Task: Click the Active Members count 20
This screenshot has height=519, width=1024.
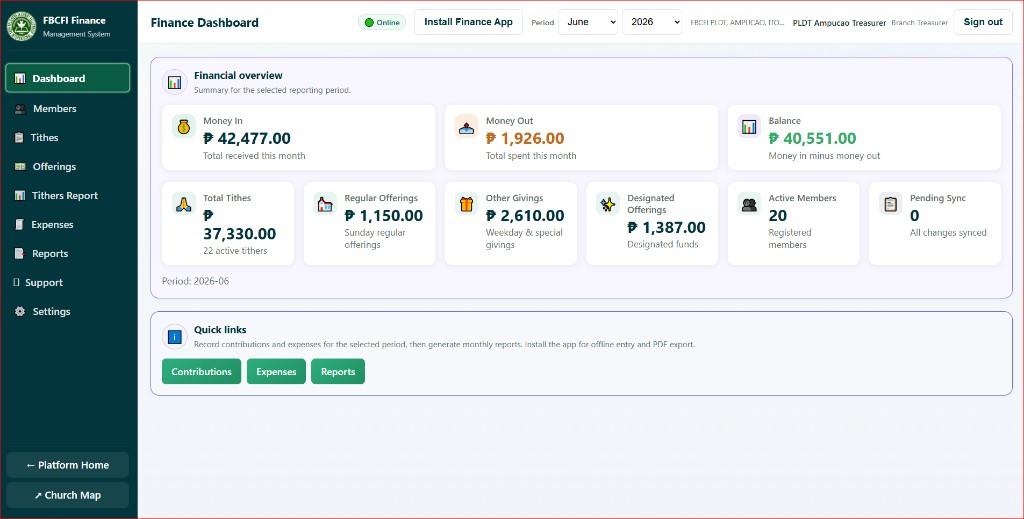Action: 778,215
